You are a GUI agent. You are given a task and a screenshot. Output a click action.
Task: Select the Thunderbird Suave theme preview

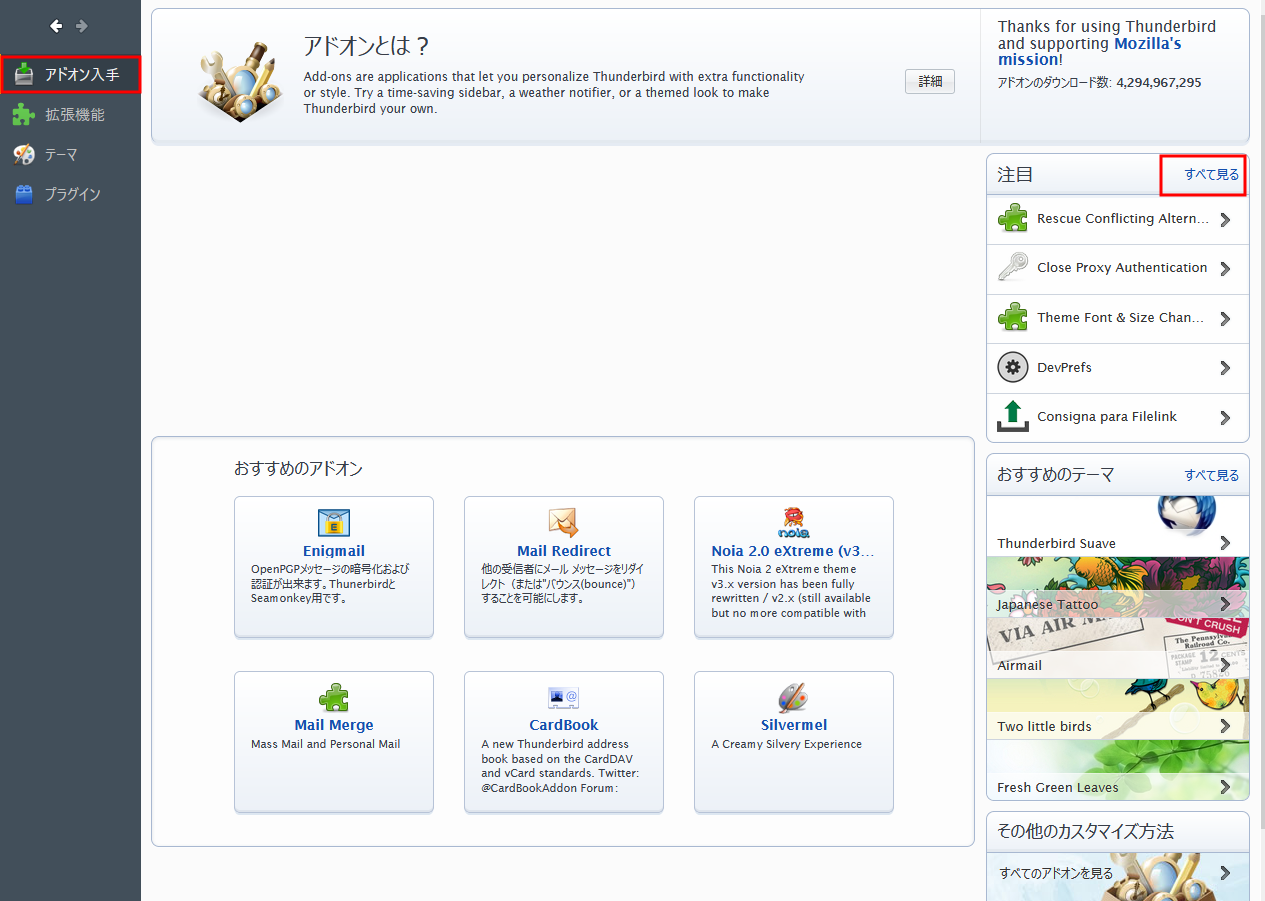point(1118,526)
